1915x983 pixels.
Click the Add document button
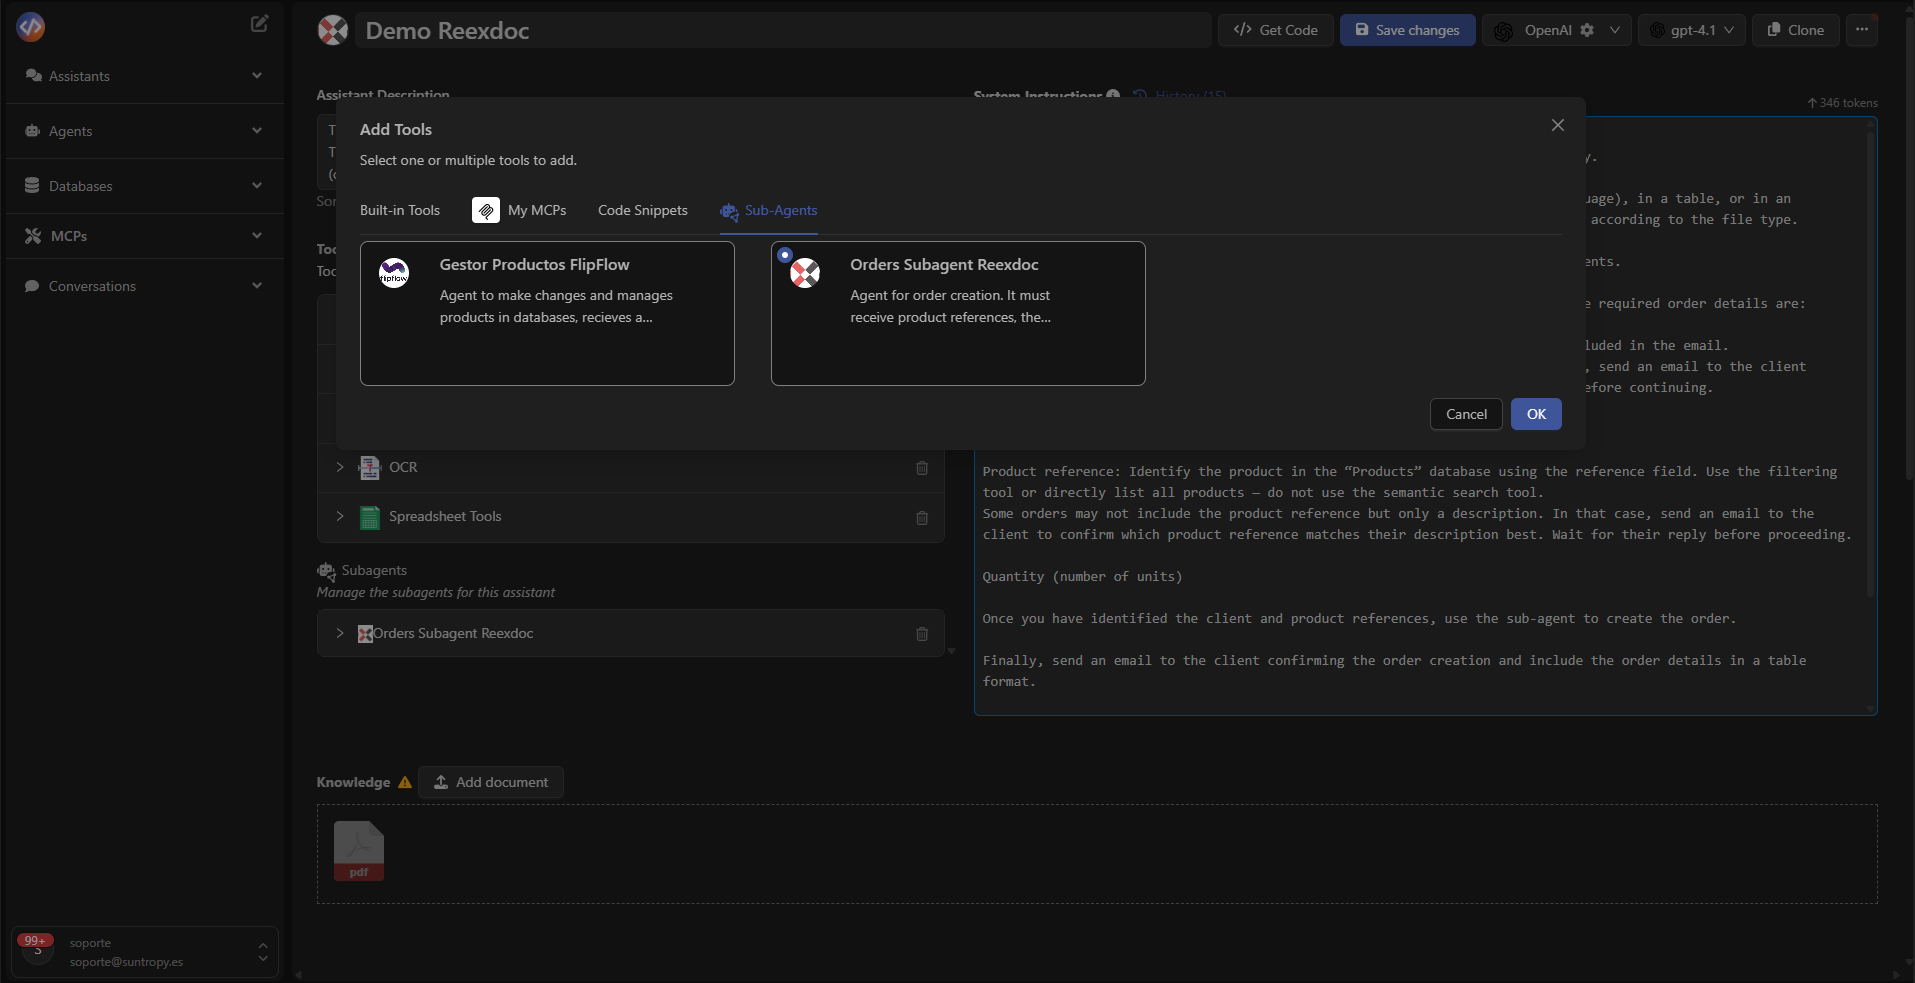coord(491,782)
